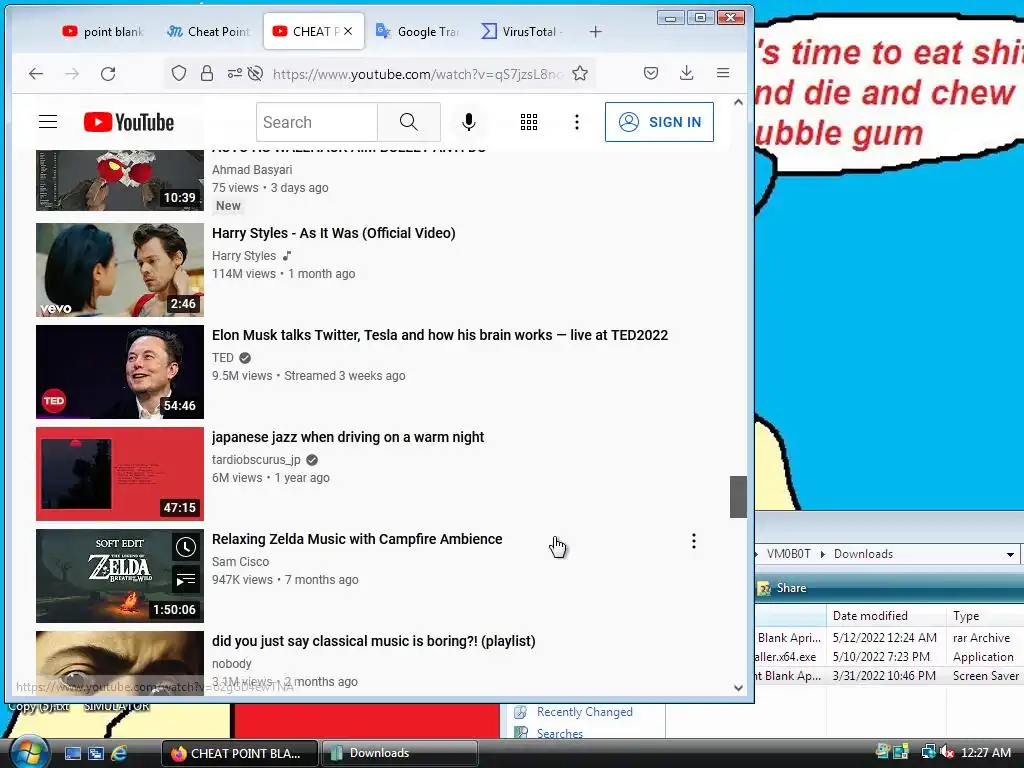Click the muted volume tray icon

click(947, 752)
